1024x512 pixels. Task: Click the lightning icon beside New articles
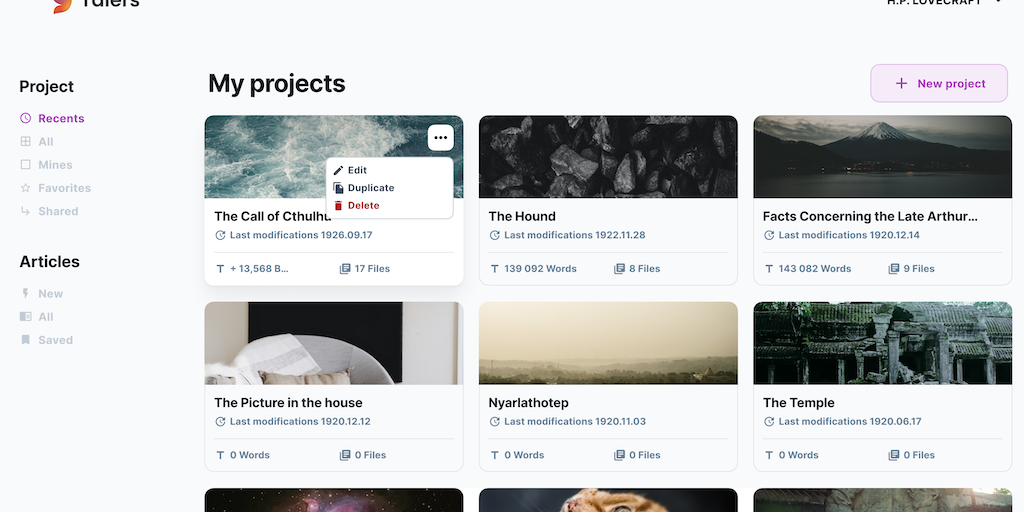coord(26,294)
